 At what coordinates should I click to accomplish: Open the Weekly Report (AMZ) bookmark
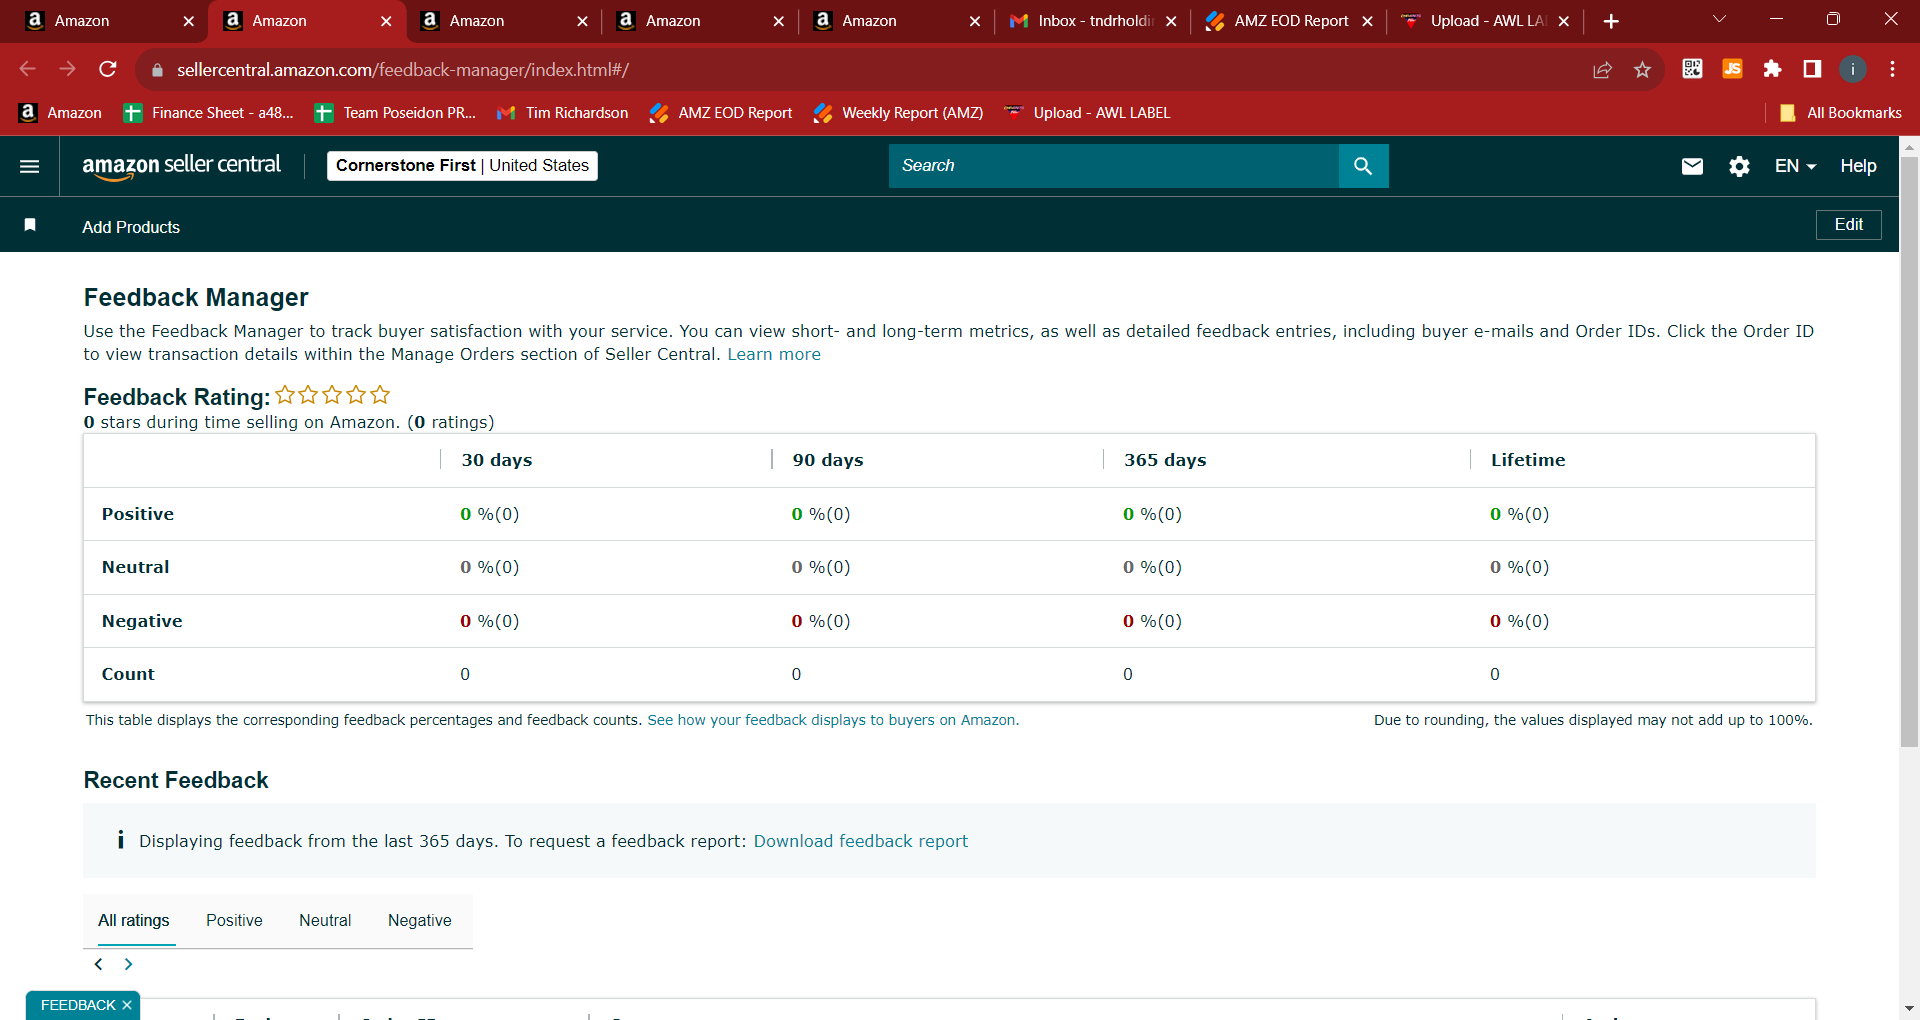click(898, 113)
